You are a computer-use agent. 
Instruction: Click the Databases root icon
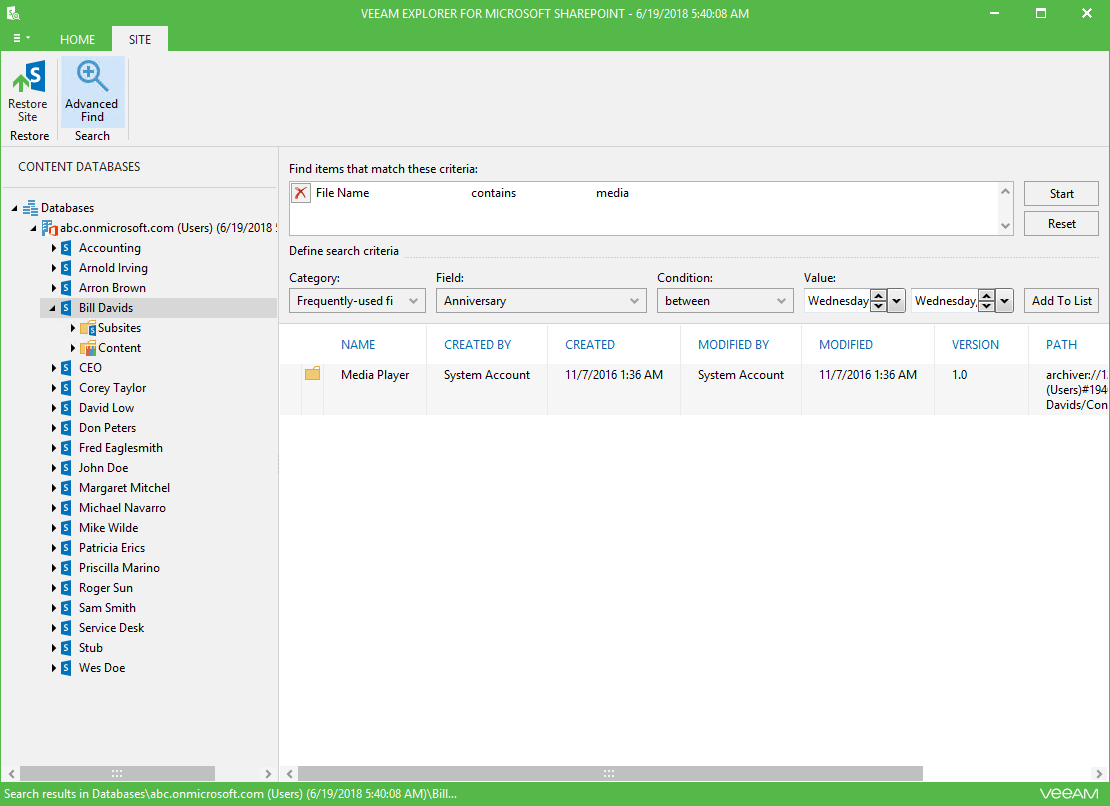(30, 207)
